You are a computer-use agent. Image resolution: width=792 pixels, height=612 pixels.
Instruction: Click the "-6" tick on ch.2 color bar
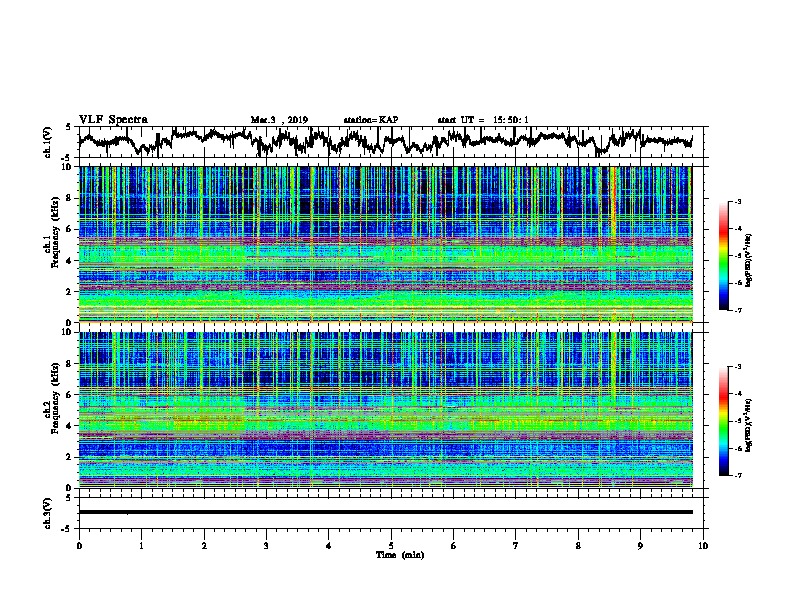tap(738, 448)
